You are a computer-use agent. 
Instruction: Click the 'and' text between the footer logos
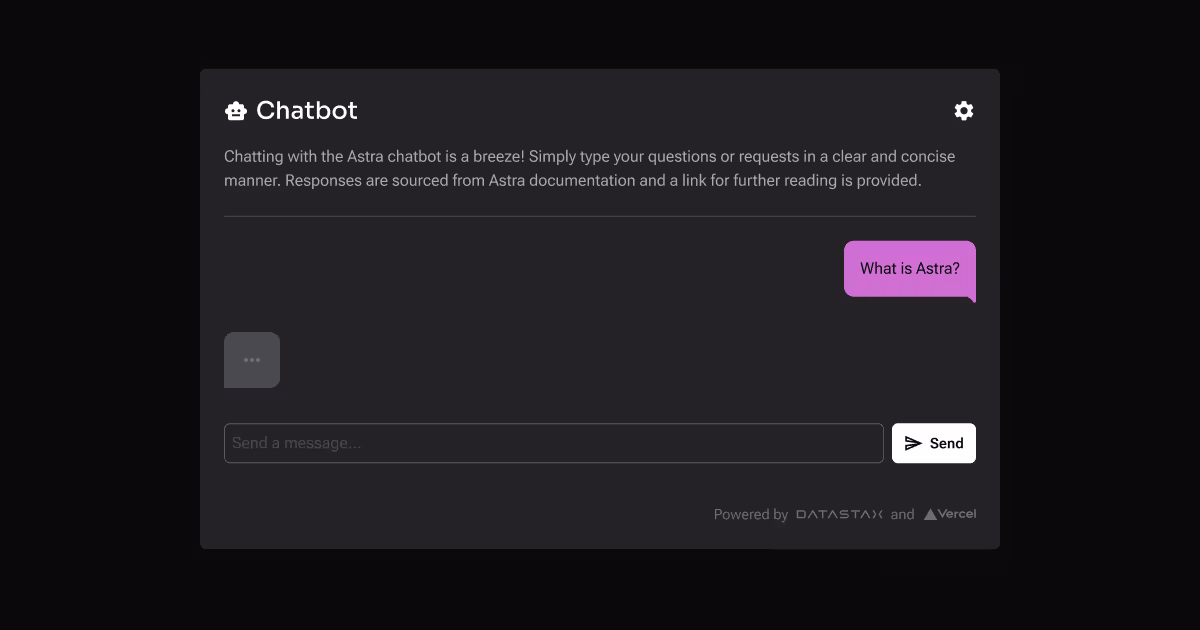click(x=902, y=514)
